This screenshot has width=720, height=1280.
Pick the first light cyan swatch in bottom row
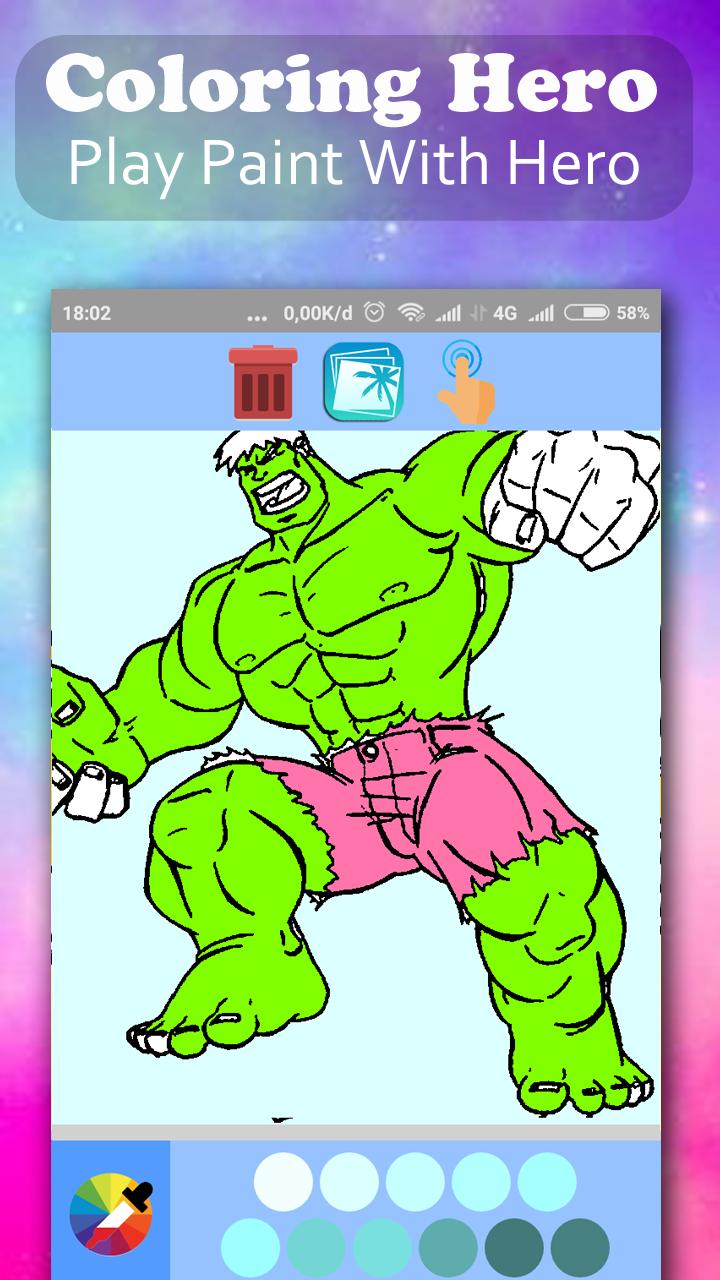(250, 1248)
